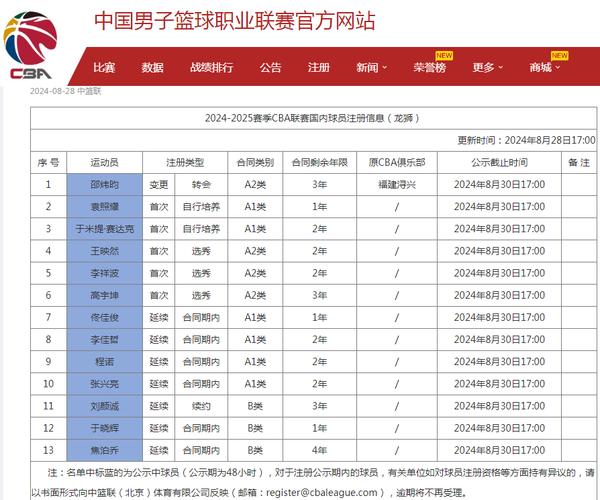Go to 战绩排行 in navigation bar
The image size is (600, 500).
point(211,67)
